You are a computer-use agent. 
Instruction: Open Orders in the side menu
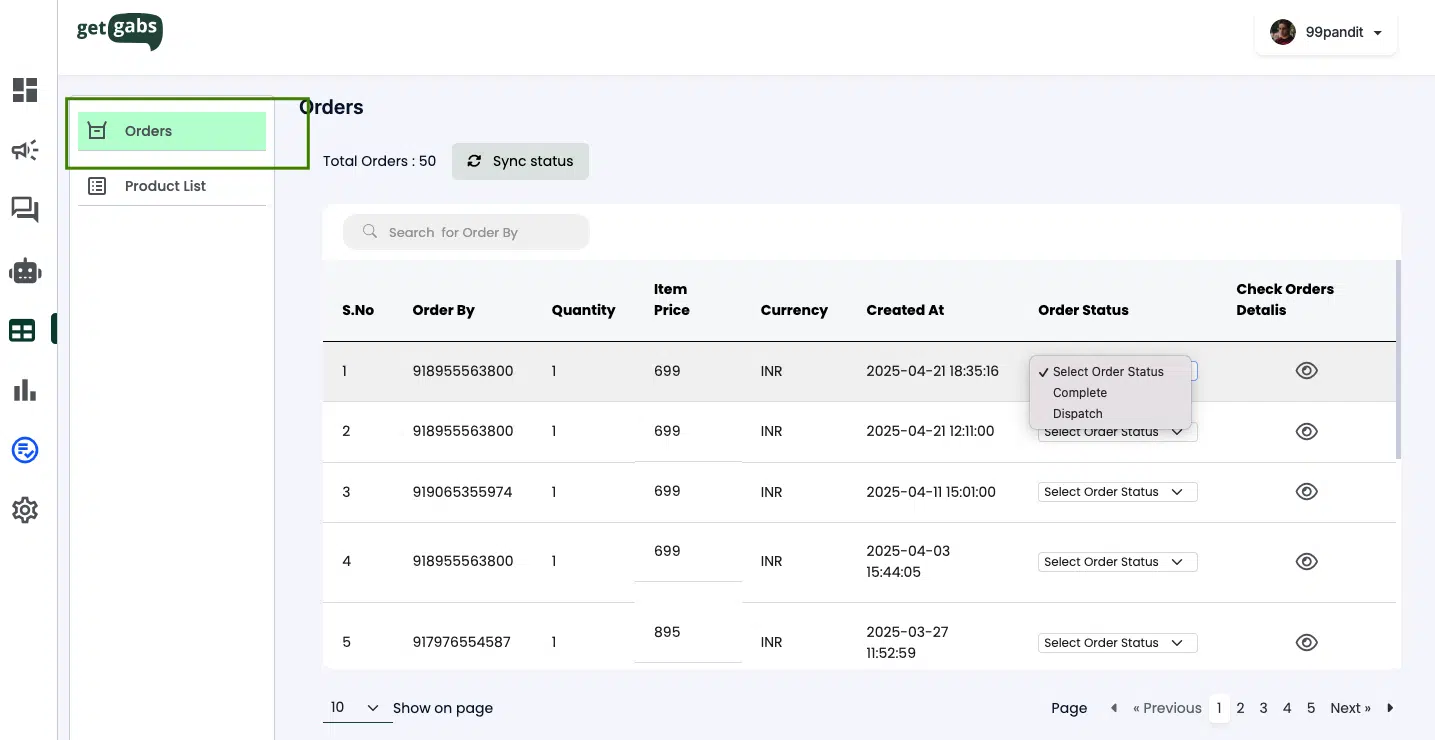click(x=172, y=131)
